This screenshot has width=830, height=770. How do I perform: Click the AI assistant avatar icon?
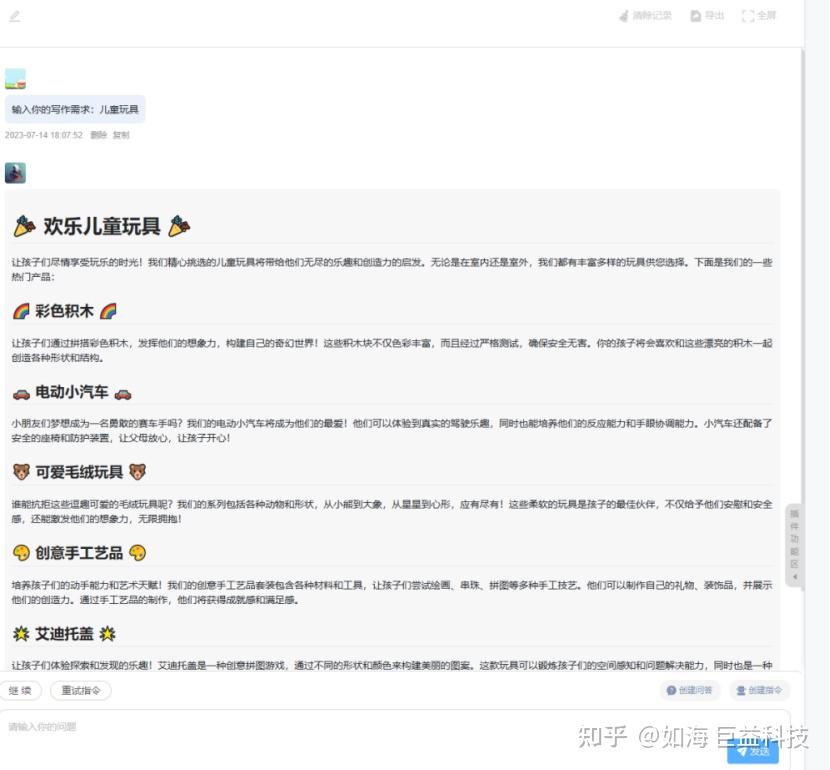click(15, 173)
